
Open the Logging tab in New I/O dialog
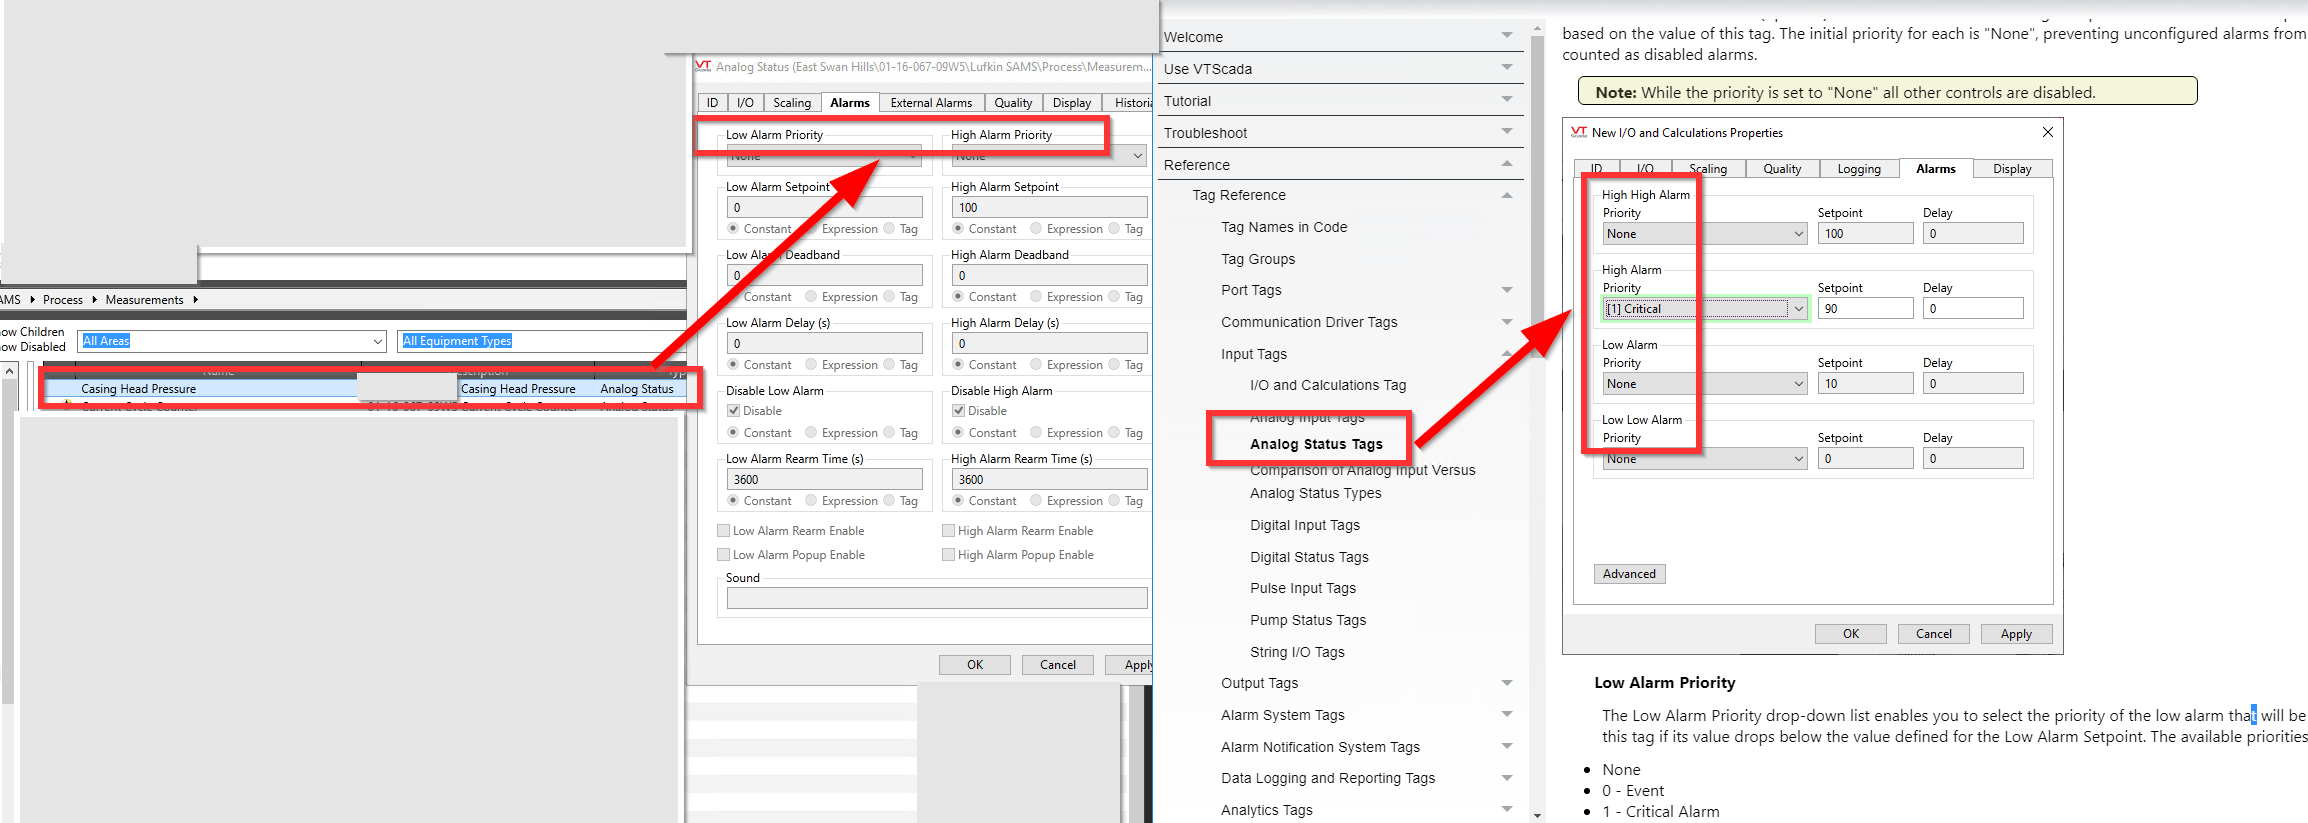click(x=1858, y=169)
